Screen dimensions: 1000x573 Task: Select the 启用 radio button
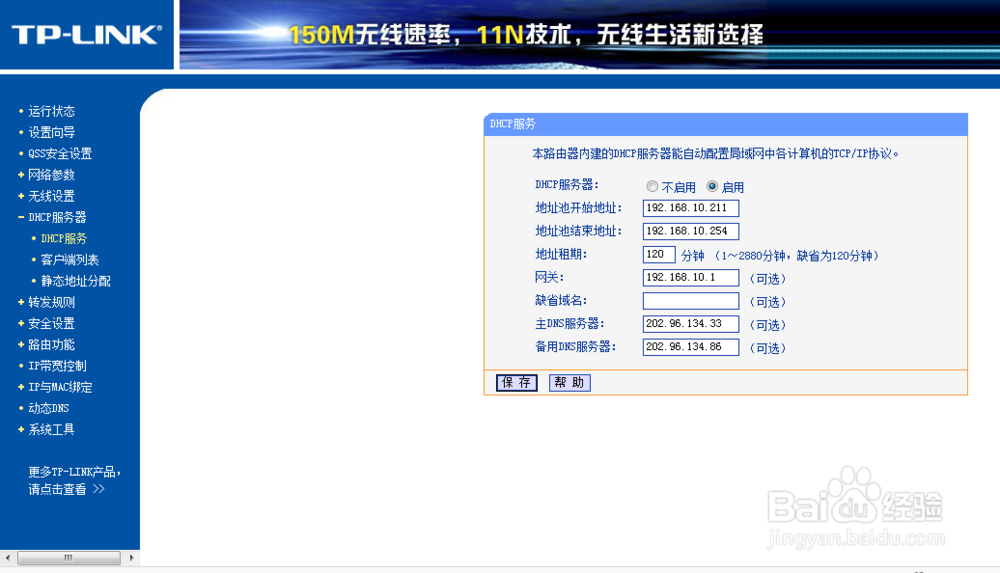coord(712,186)
